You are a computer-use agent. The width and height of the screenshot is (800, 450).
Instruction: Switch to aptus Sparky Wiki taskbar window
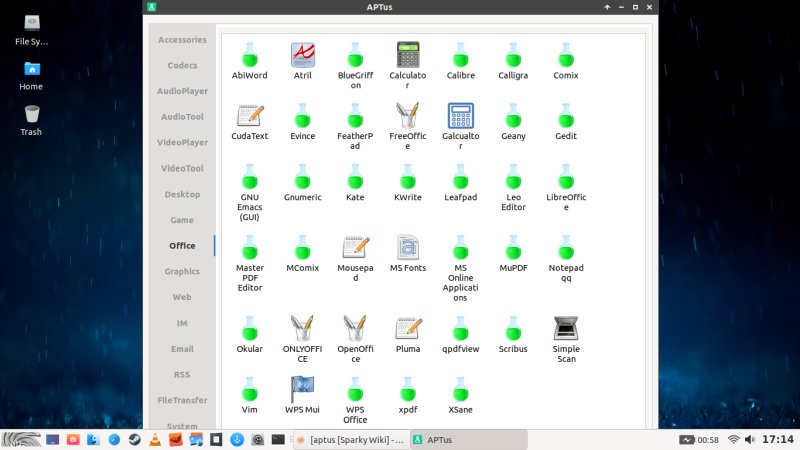tap(352, 440)
